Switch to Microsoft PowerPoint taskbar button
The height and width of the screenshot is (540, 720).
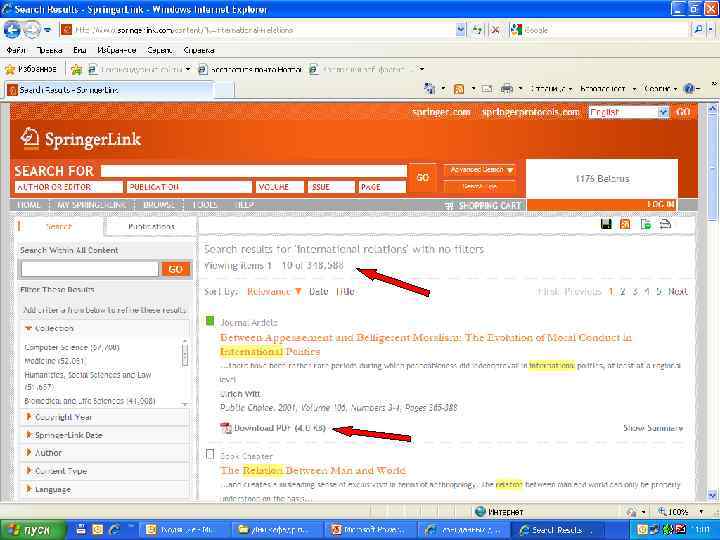[x=371, y=530]
